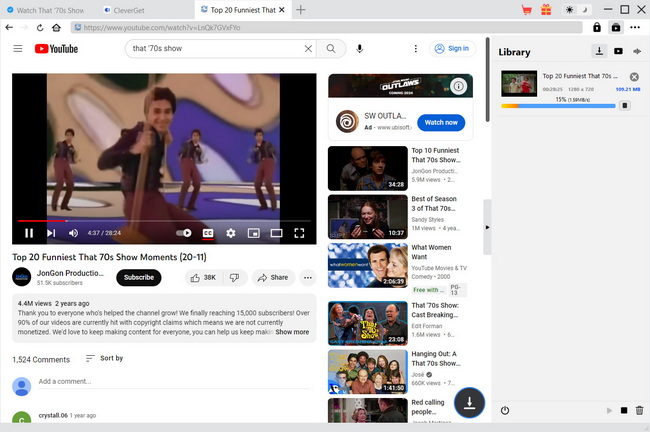Pause the playing video
Screen dimensions: 650x432
tap(29, 233)
